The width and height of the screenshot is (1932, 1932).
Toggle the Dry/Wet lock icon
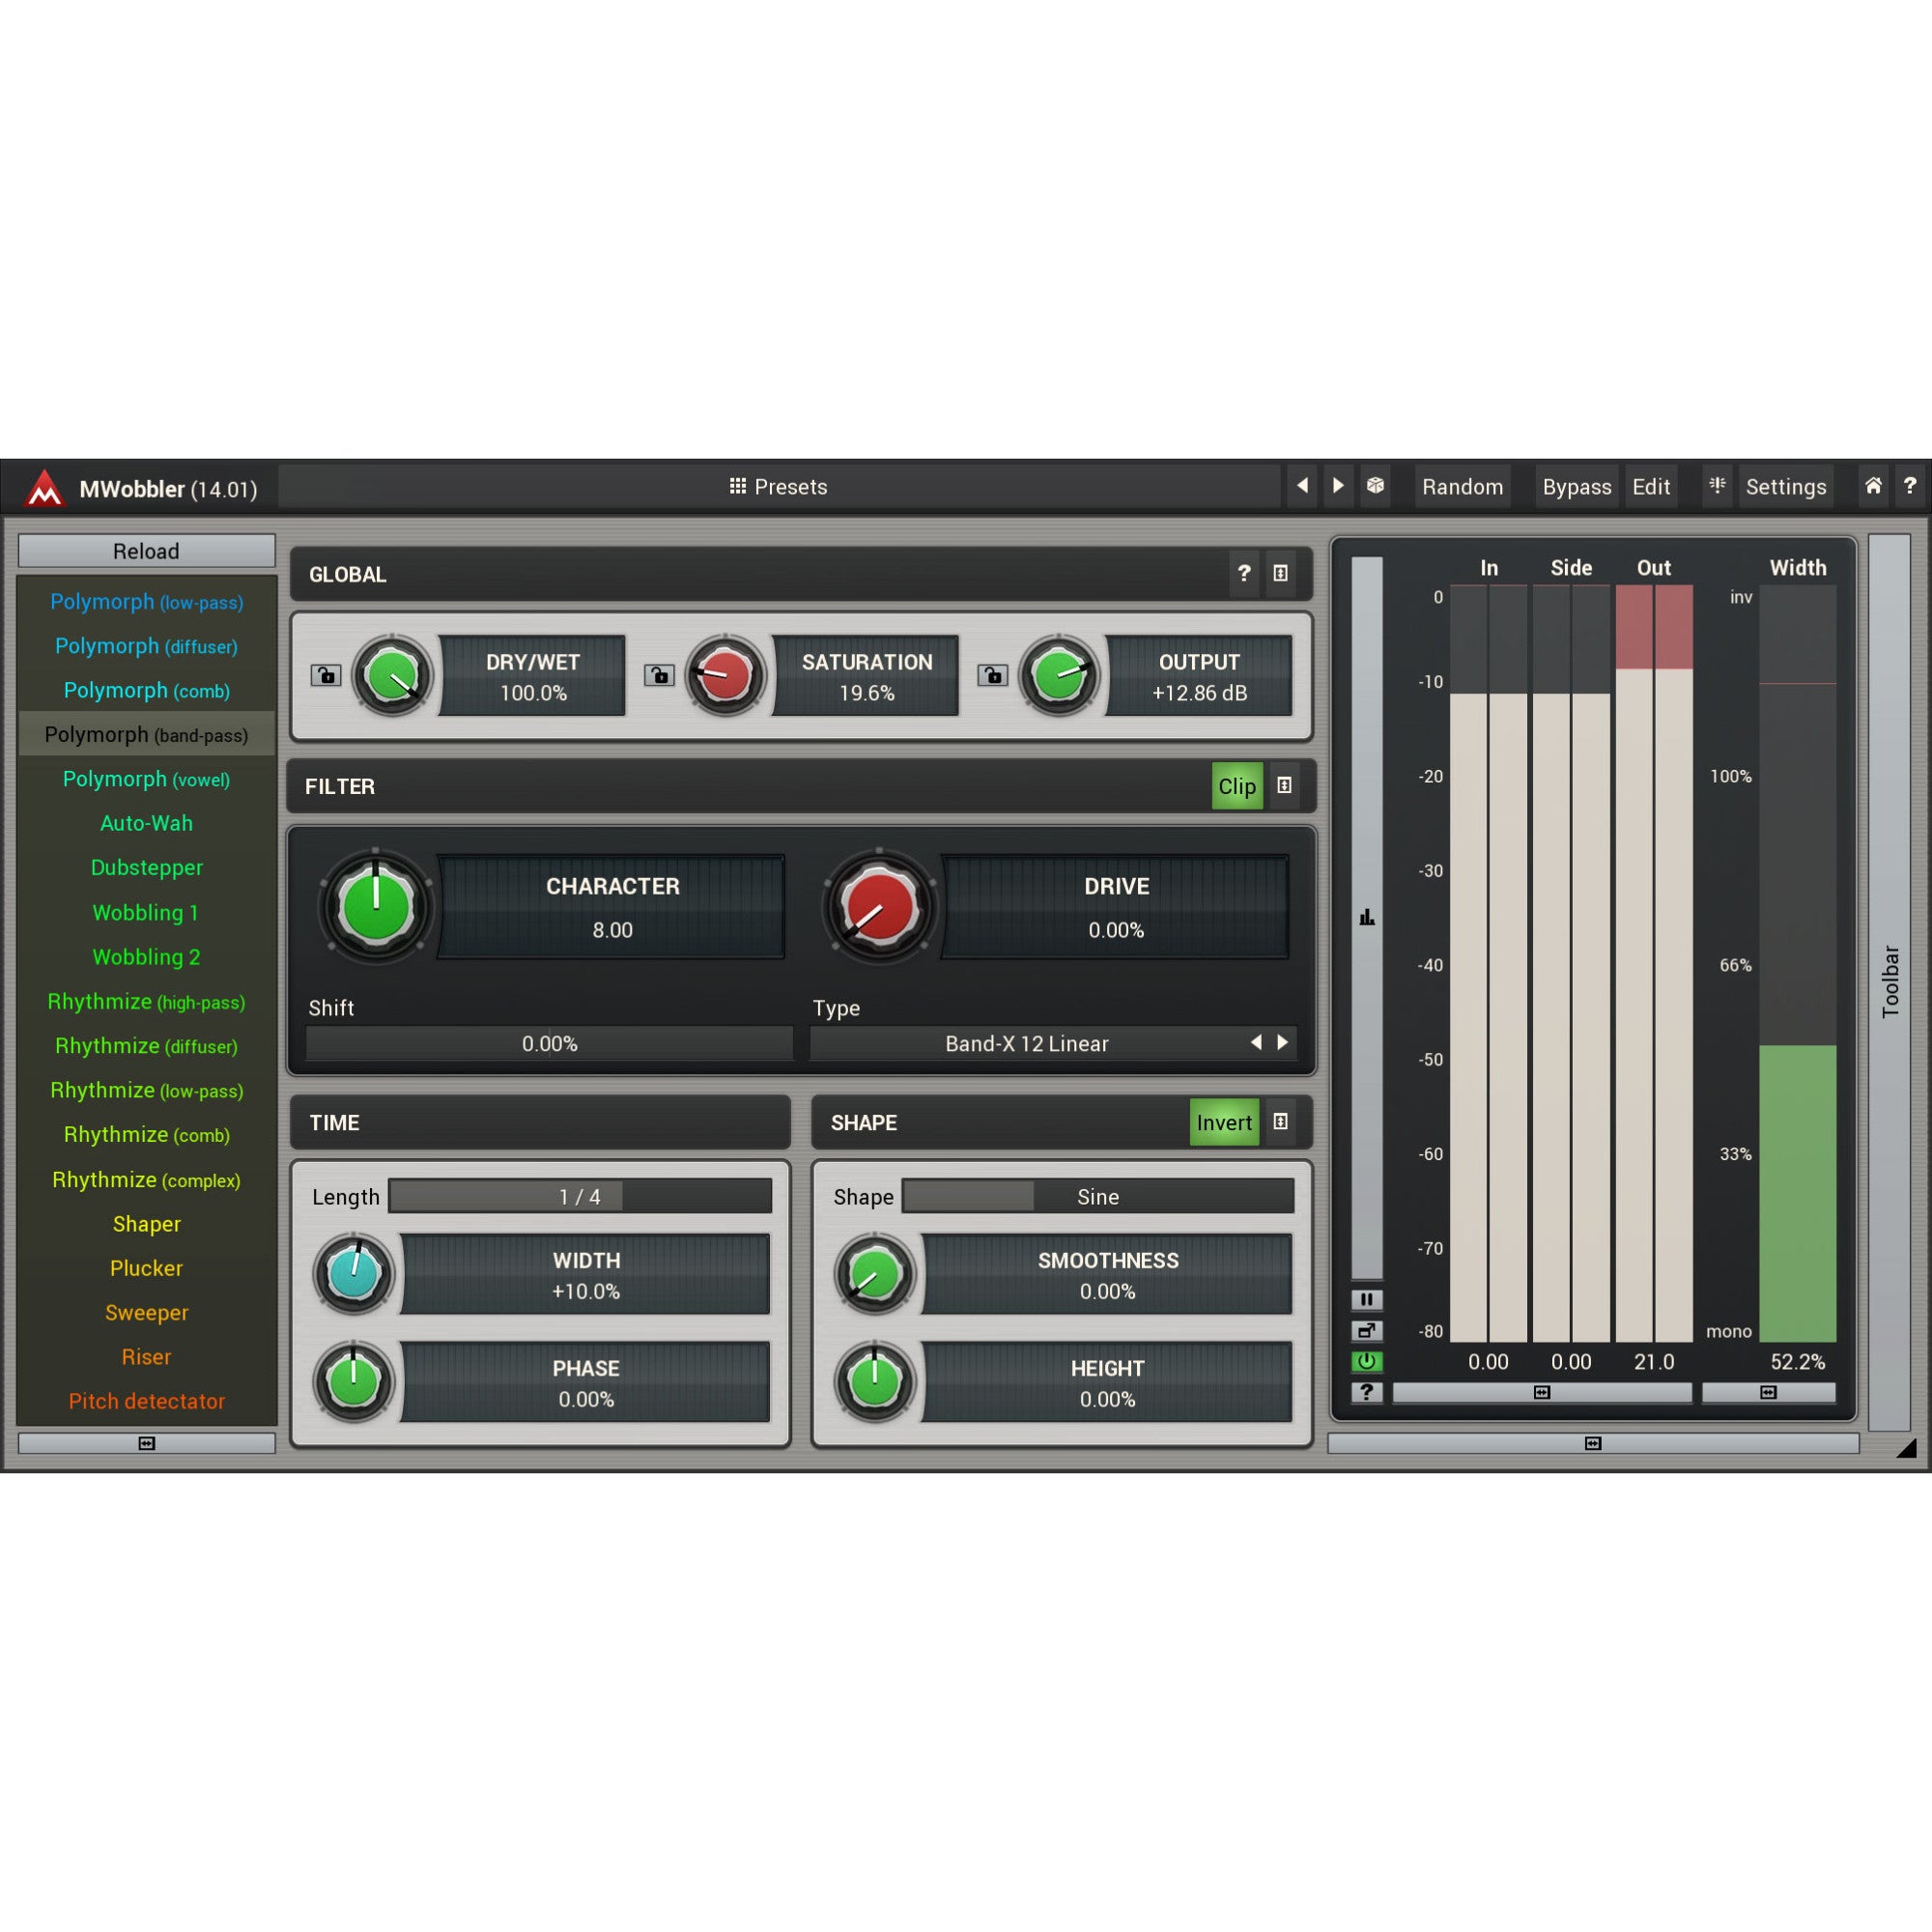click(x=326, y=675)
